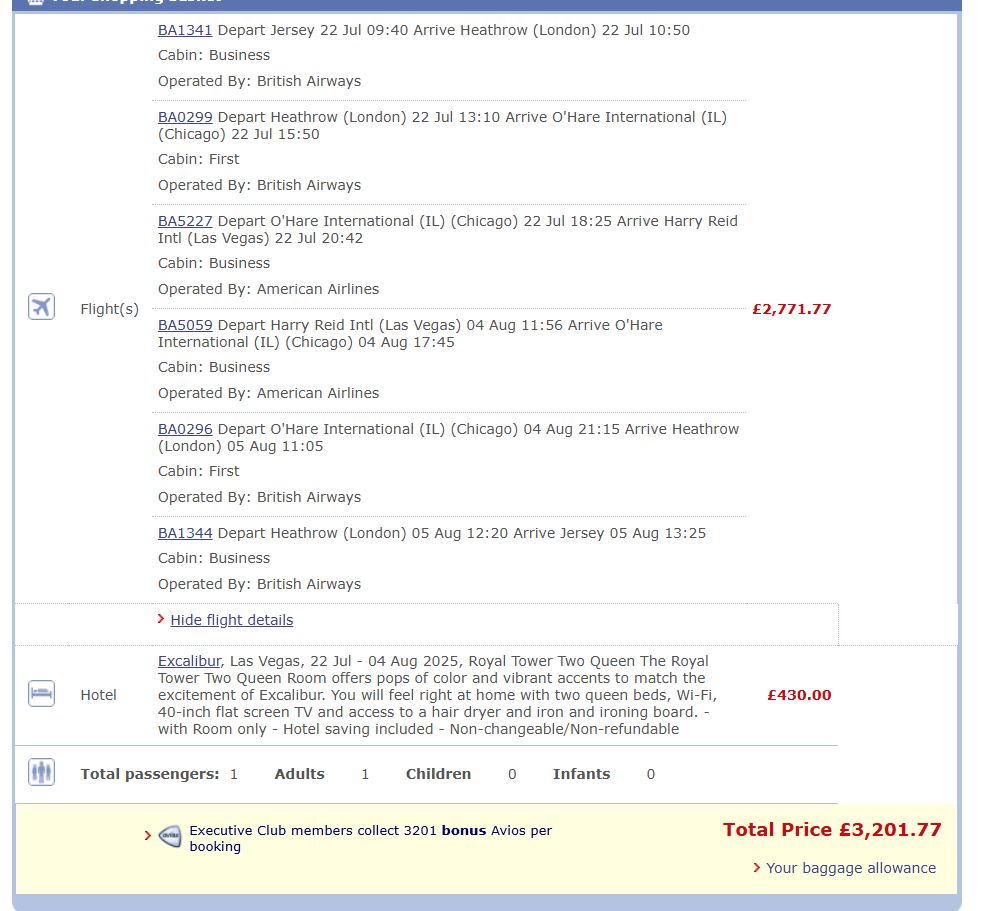
Task: Click the passengers people icon
Action: 41,772
